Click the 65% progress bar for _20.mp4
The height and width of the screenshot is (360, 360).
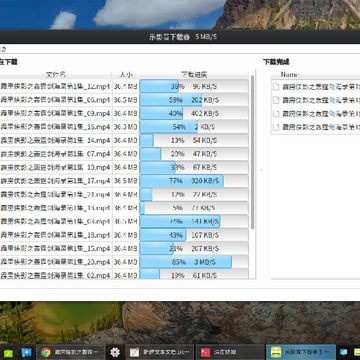coord(194,262)
